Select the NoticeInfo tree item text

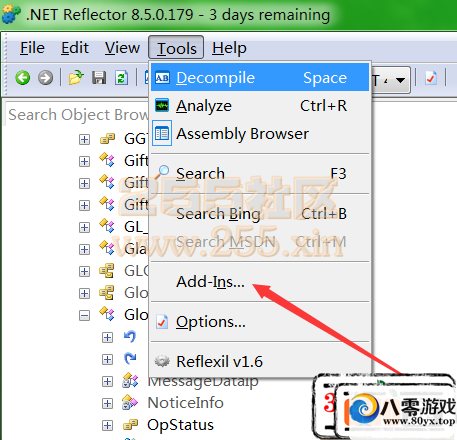(x=185, y=403)
